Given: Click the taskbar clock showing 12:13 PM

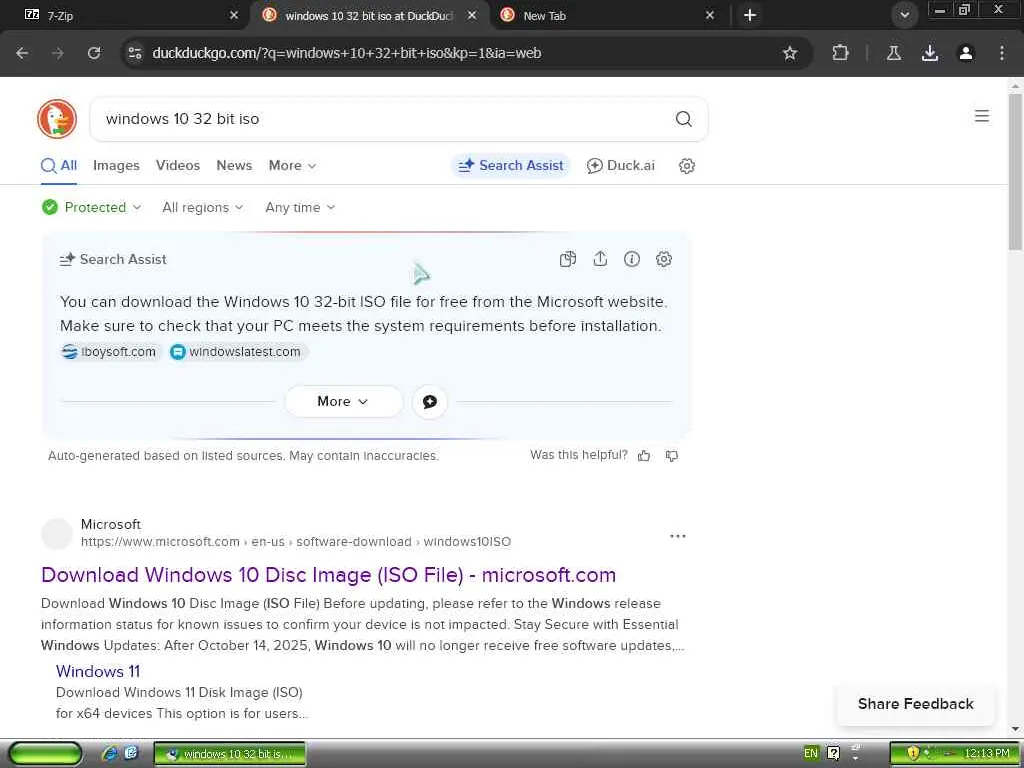Looking at the screenshot, I should pos(987,754).
